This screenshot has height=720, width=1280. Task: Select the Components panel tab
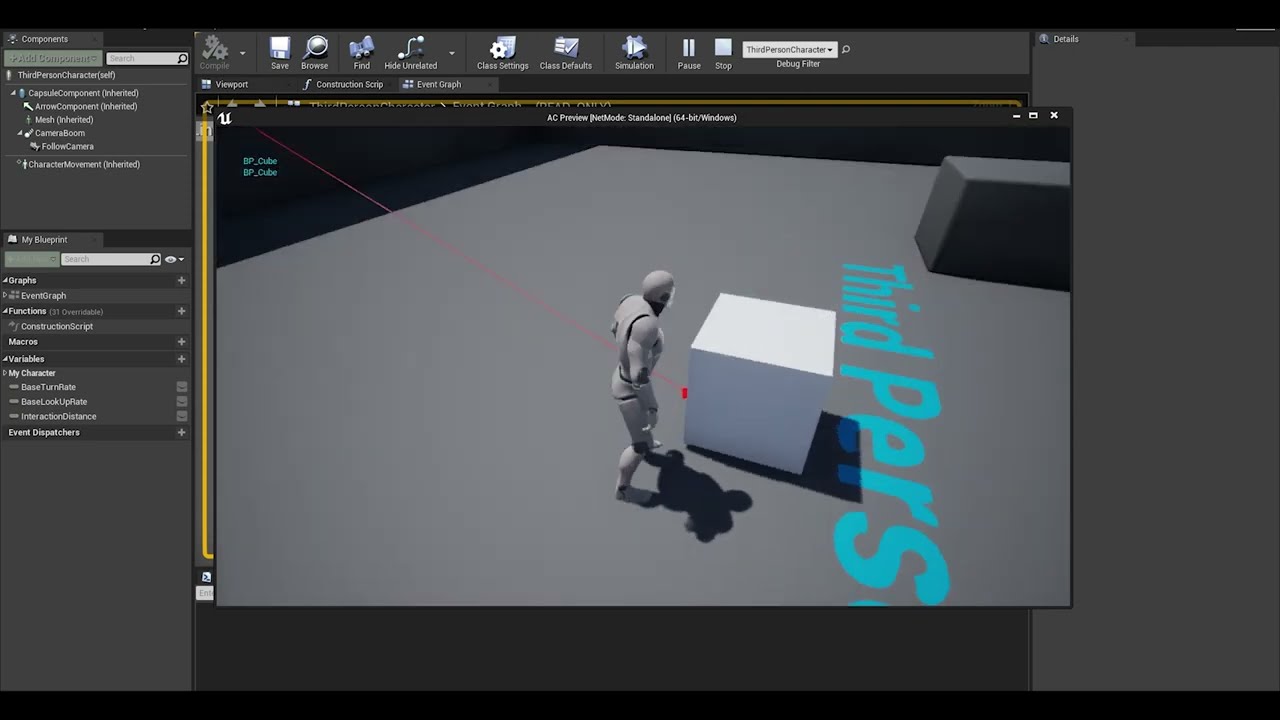pos(44,39)
